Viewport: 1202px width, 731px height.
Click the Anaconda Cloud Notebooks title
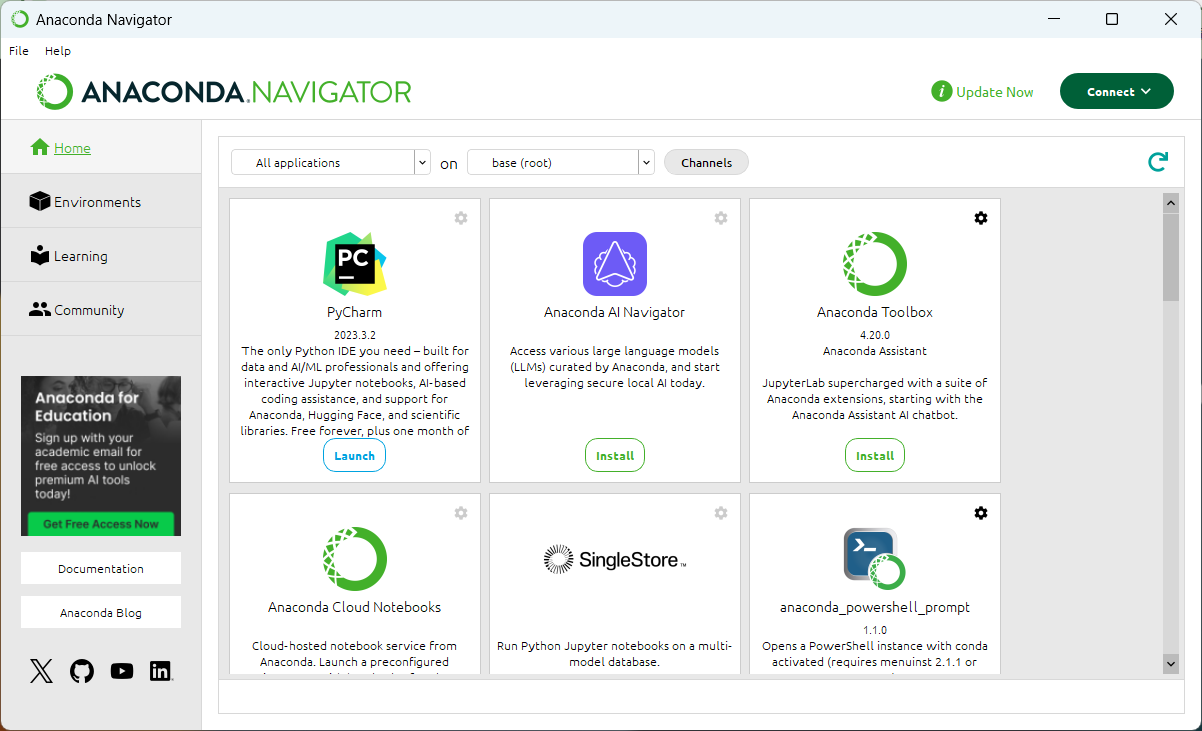pyautogui.click(x=355, y=607)
